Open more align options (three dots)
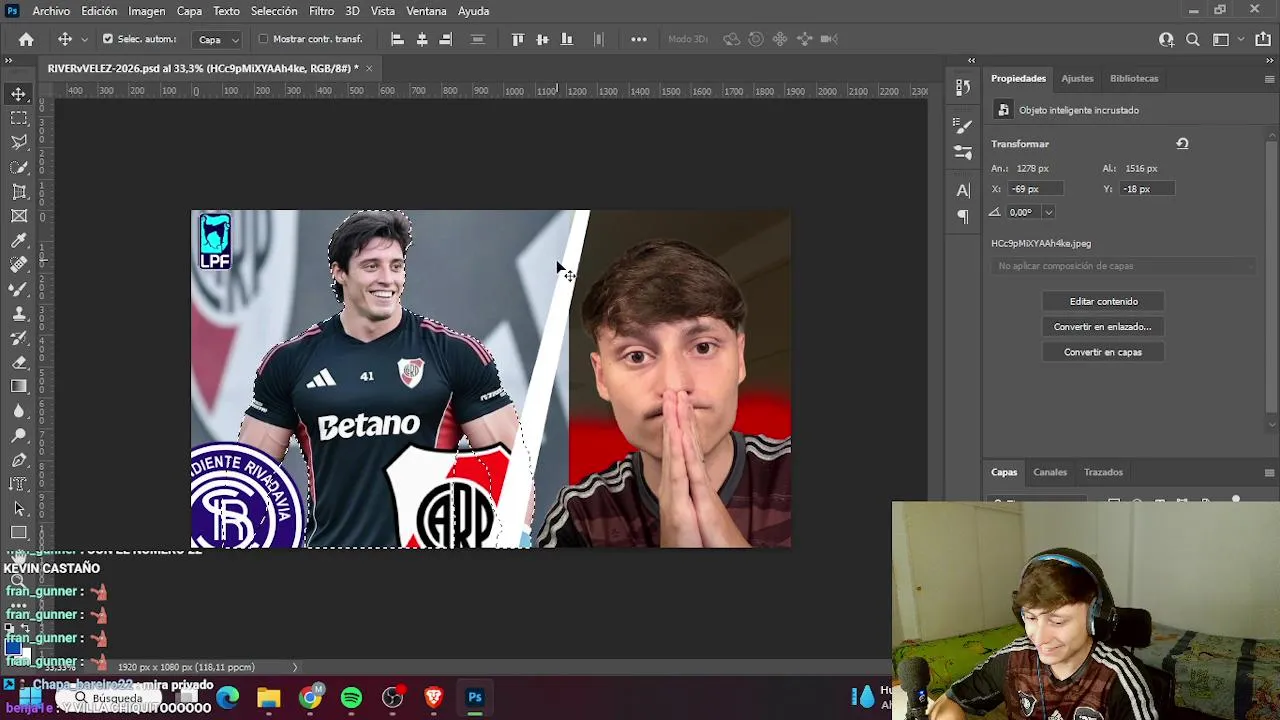Image resolution: width=1280 pixels, height=720 pixels. (639, 39)
